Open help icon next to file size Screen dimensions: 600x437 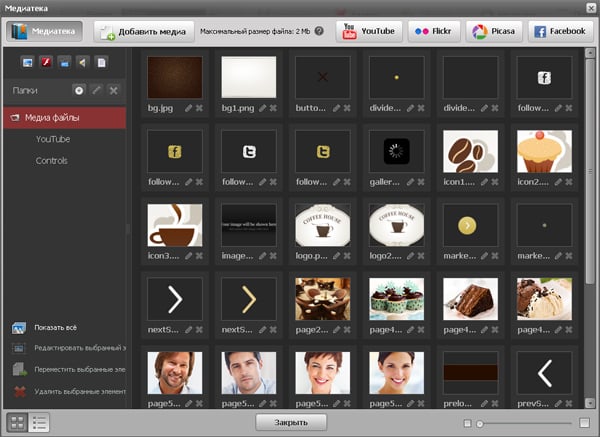point(319,31)
